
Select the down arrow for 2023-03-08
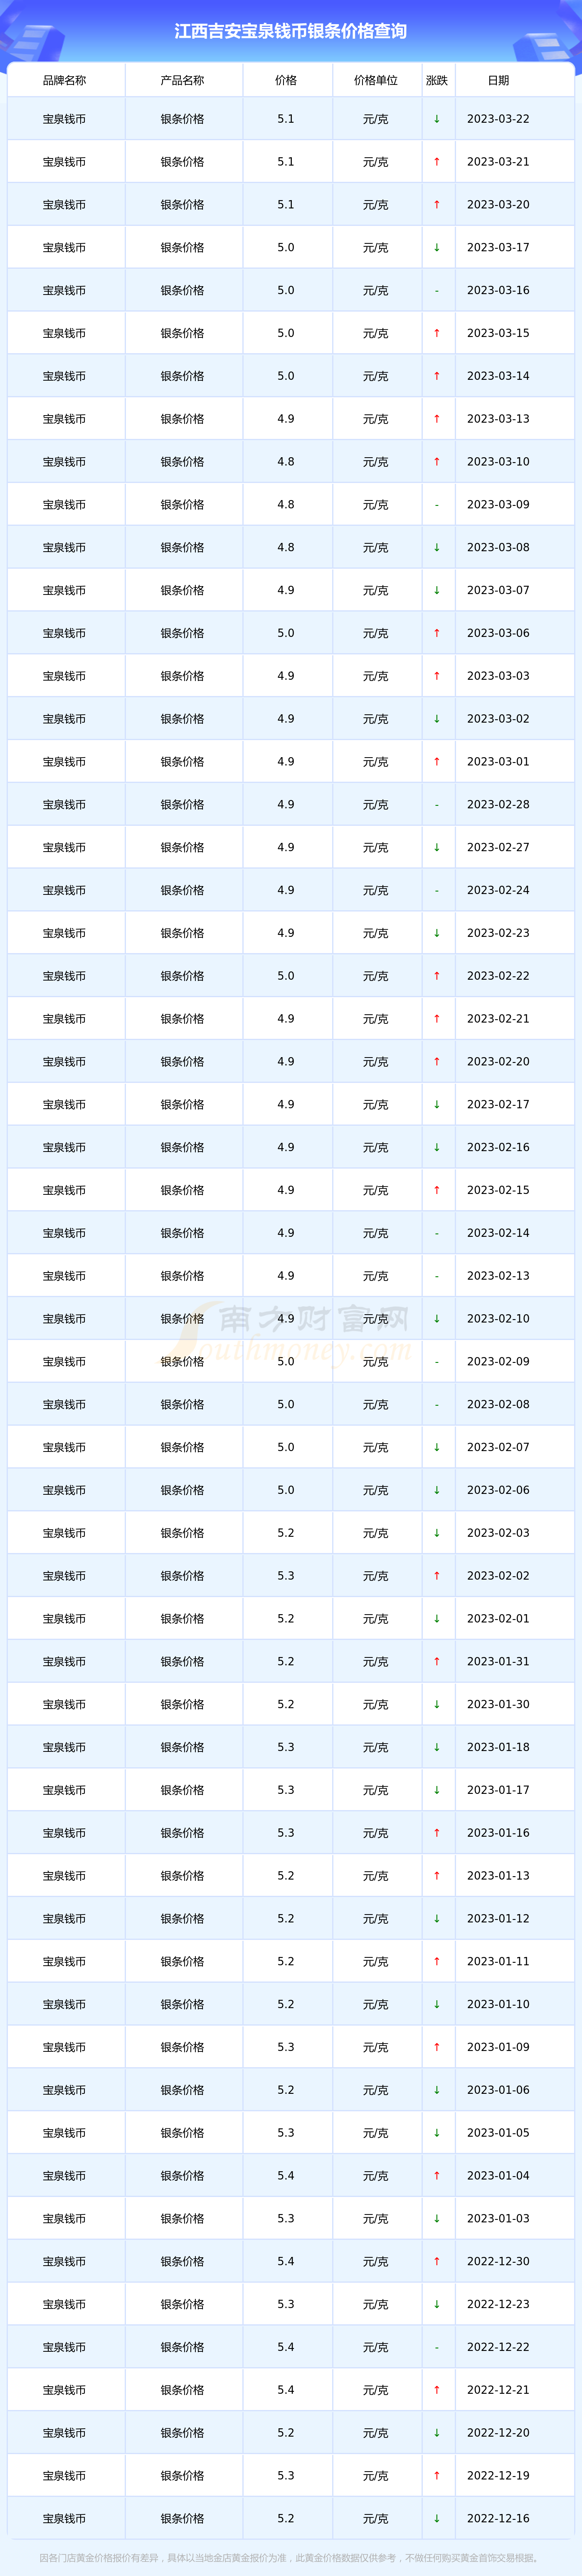(x=437, y=548)
